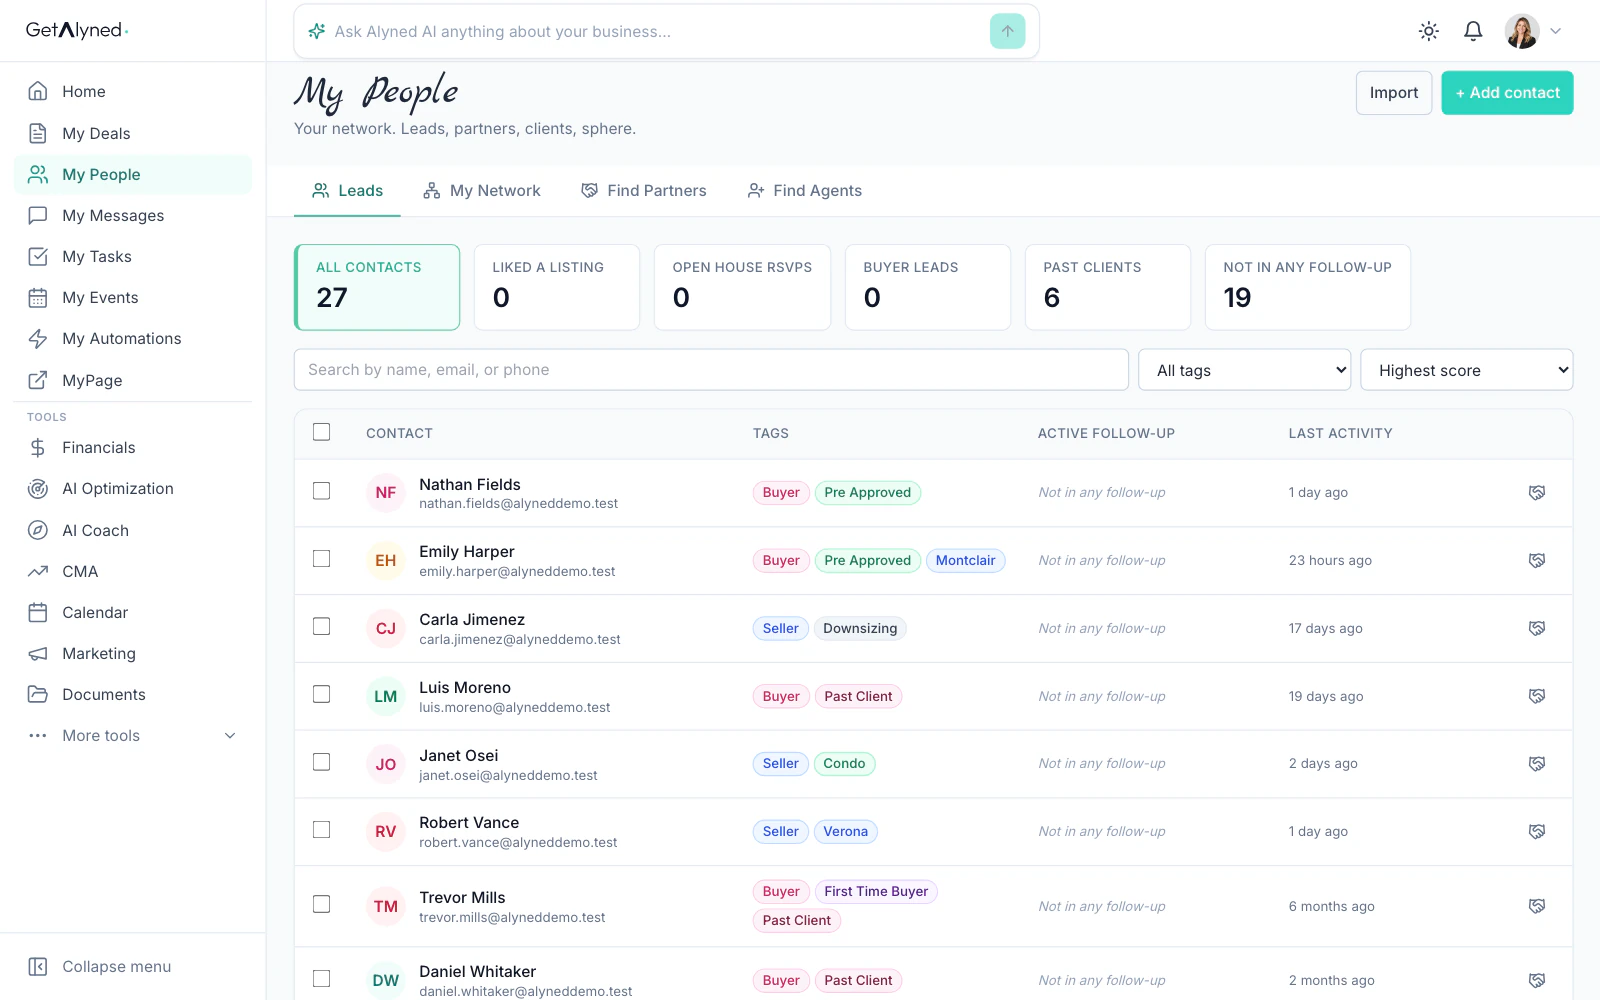
Task: Open Financials tool
Action: click(x=133, y=447)
